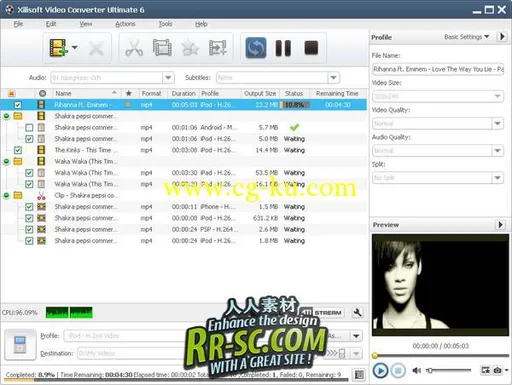Screen dimensions: 512x385
Task: Click the preview window mode icon
Action: [485, 370]
